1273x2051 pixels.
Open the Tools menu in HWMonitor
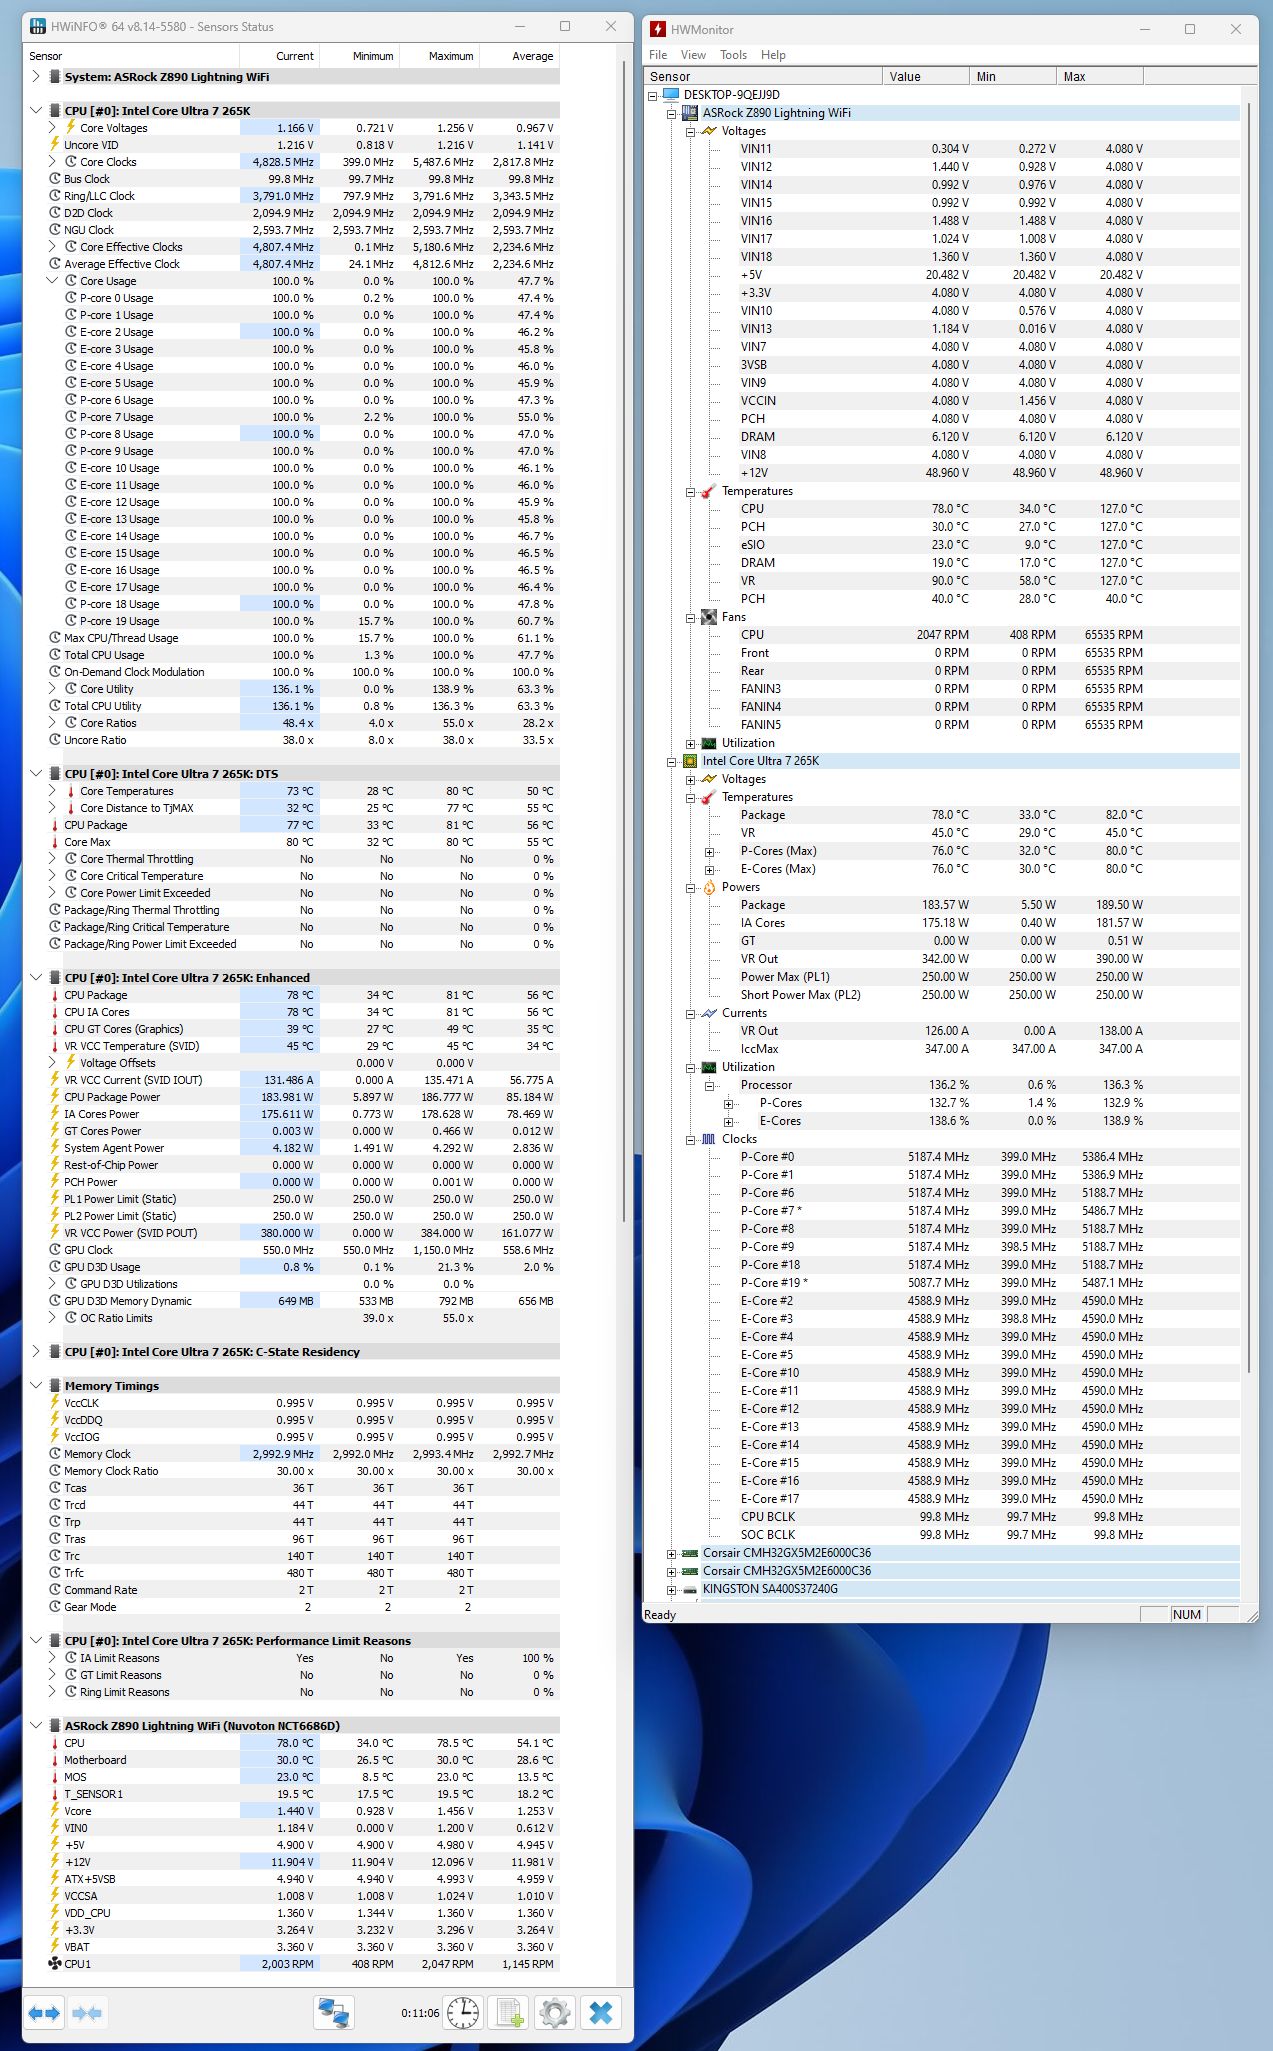(733, 55)
